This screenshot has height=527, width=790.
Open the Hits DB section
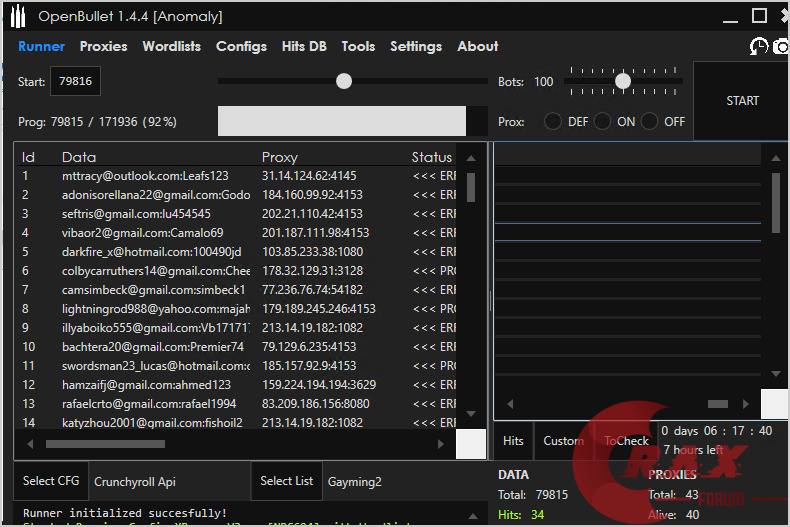click(304, 46)
